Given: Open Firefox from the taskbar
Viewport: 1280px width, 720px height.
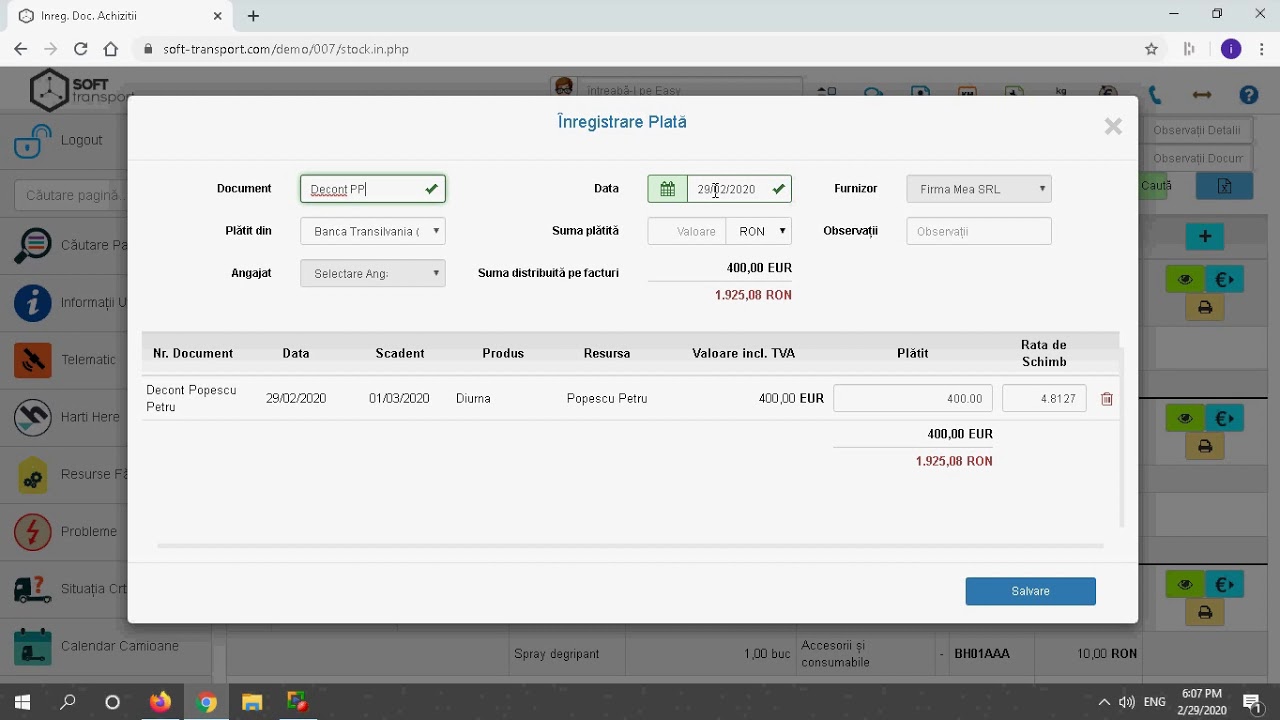Looking at the screenshot, I should click(x=160, y=702).
